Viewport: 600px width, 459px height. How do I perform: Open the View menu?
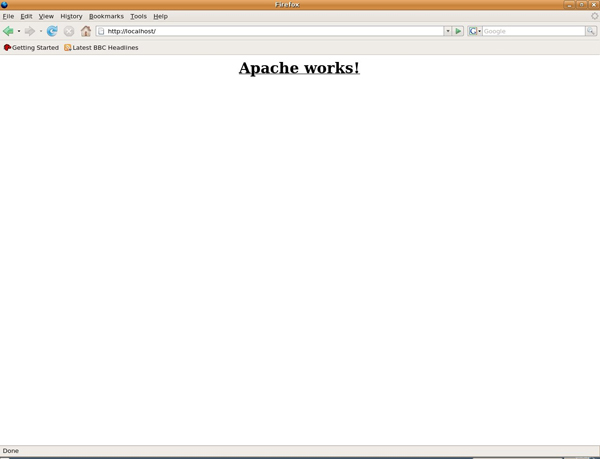[x=46, y=16]
